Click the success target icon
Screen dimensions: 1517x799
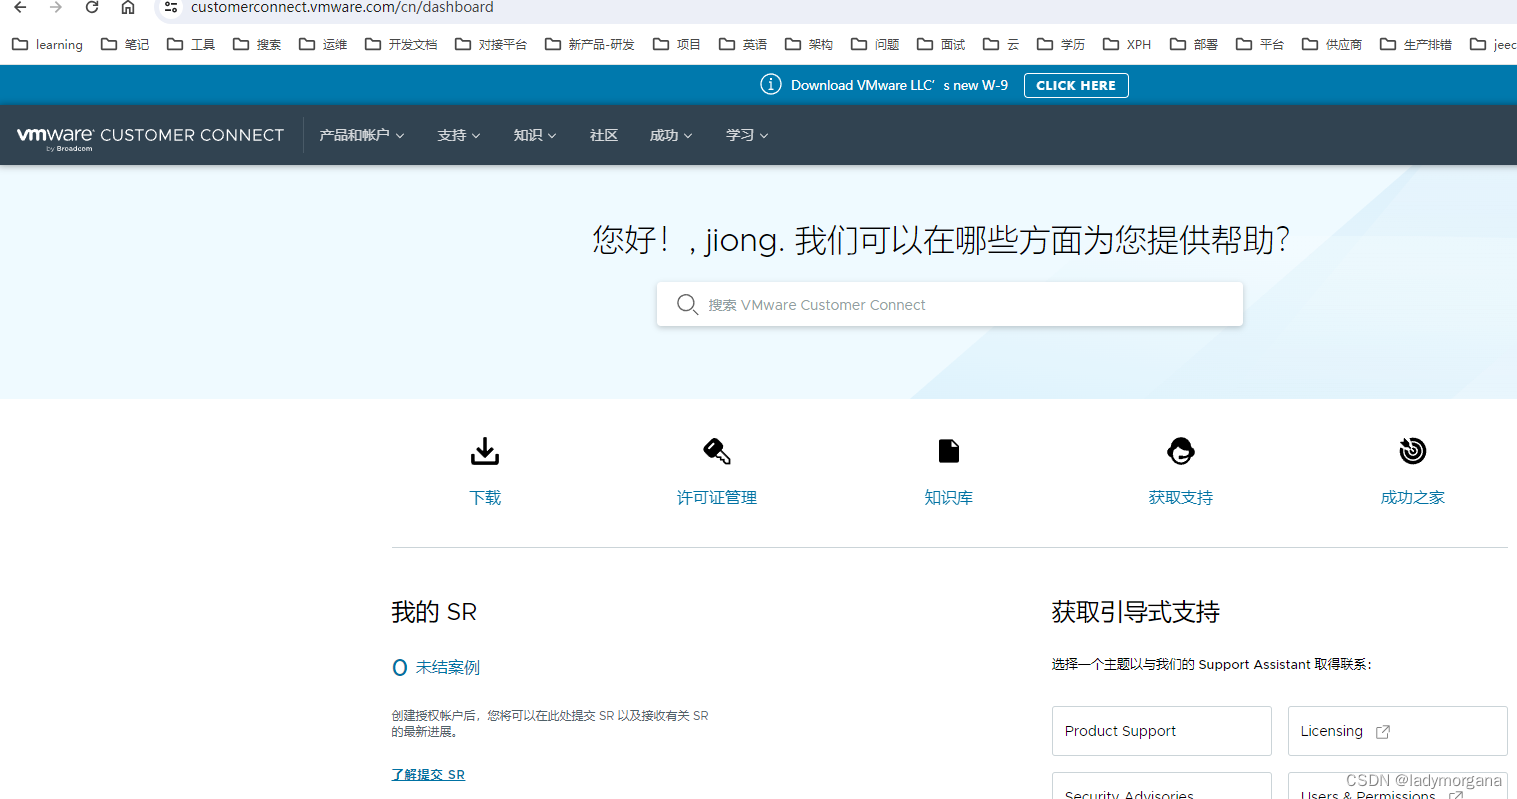click(1413, 451)
